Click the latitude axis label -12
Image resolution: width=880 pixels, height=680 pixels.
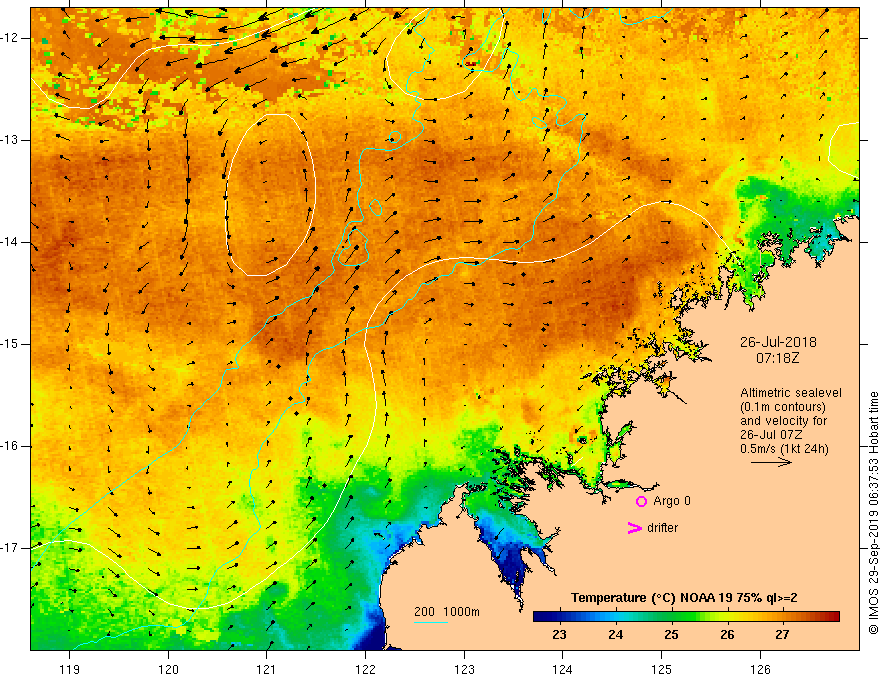[10, 38]
